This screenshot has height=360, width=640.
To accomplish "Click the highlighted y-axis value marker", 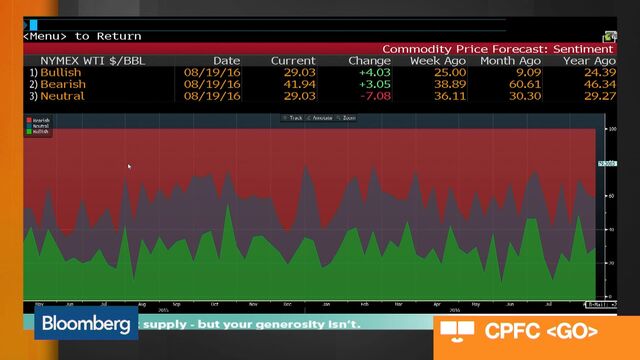I will 607,164.
